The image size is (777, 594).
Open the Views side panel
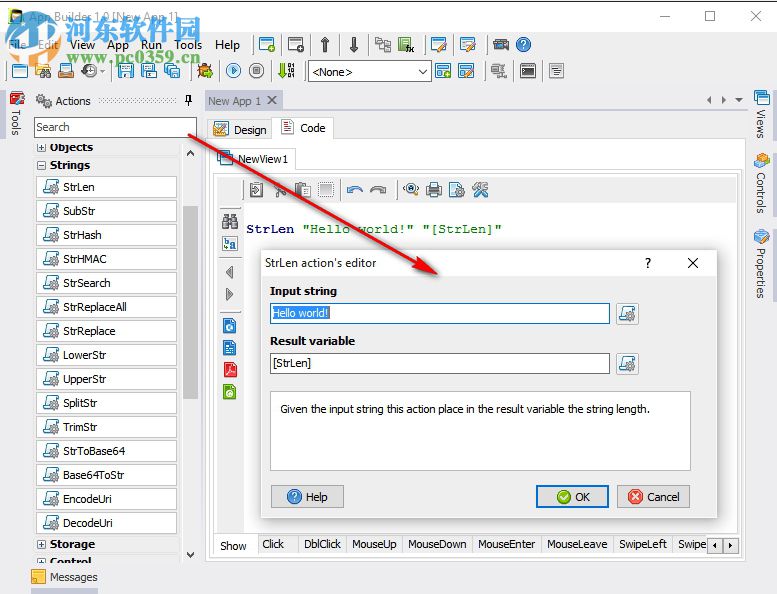click(761, 114)
